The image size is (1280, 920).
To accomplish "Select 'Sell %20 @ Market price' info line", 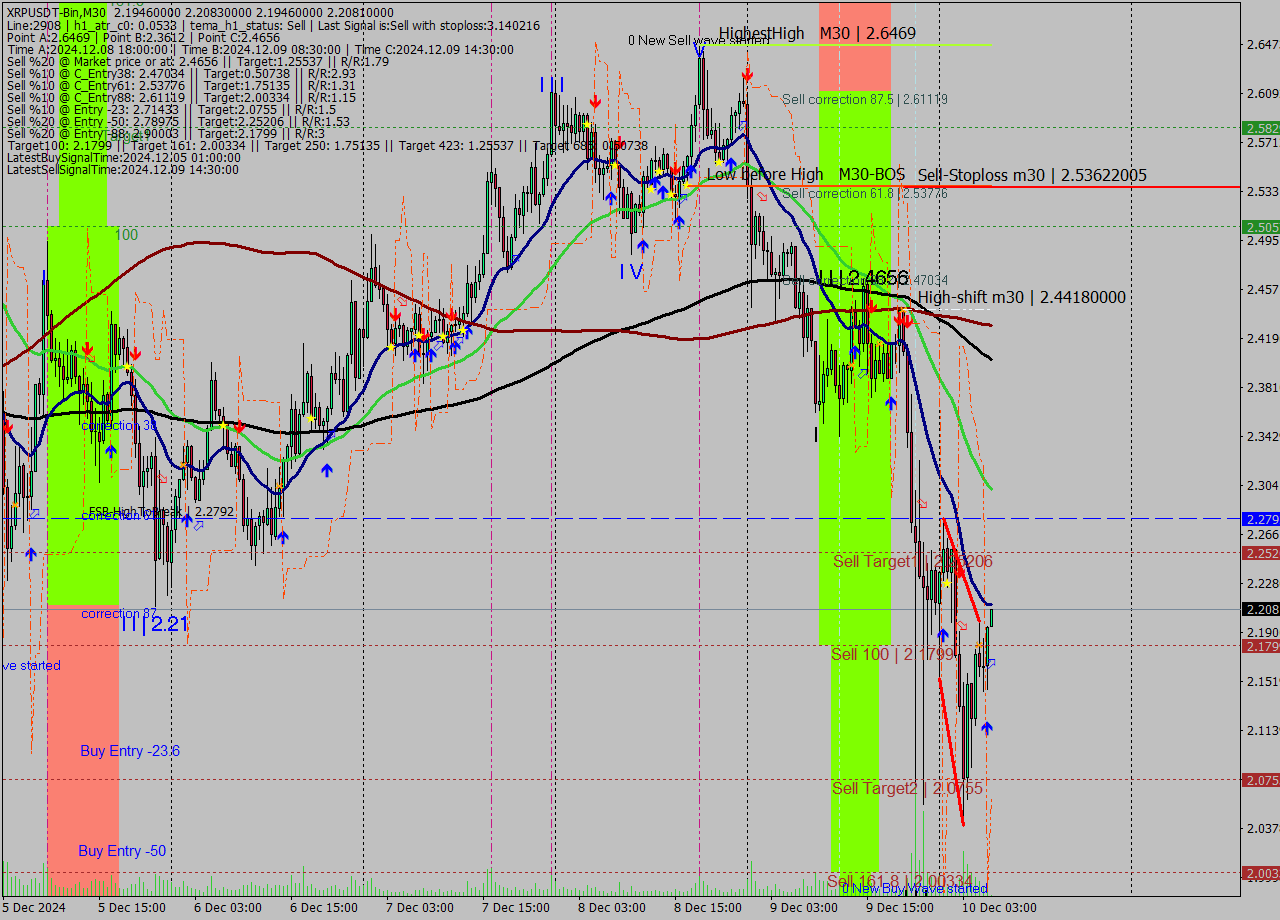I will (198, 61).
